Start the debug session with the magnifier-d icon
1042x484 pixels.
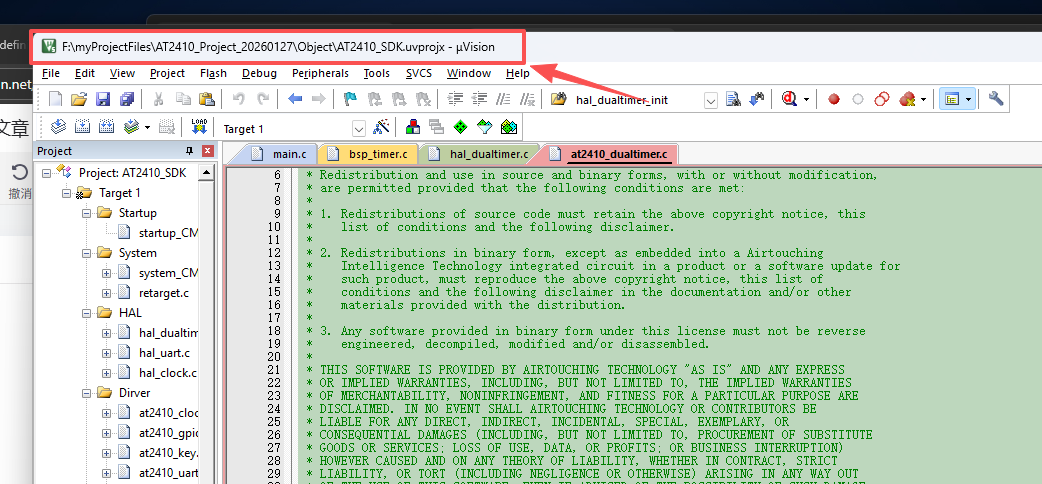tap(789, 99)
